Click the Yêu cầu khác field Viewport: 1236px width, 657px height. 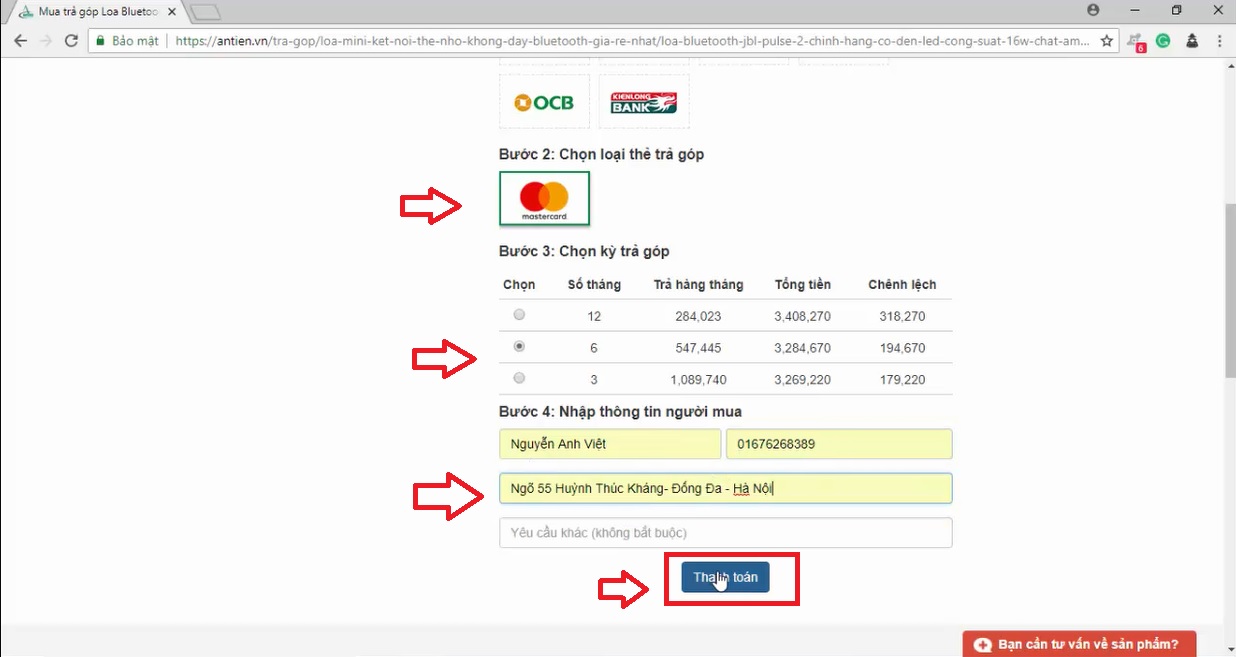725,533
